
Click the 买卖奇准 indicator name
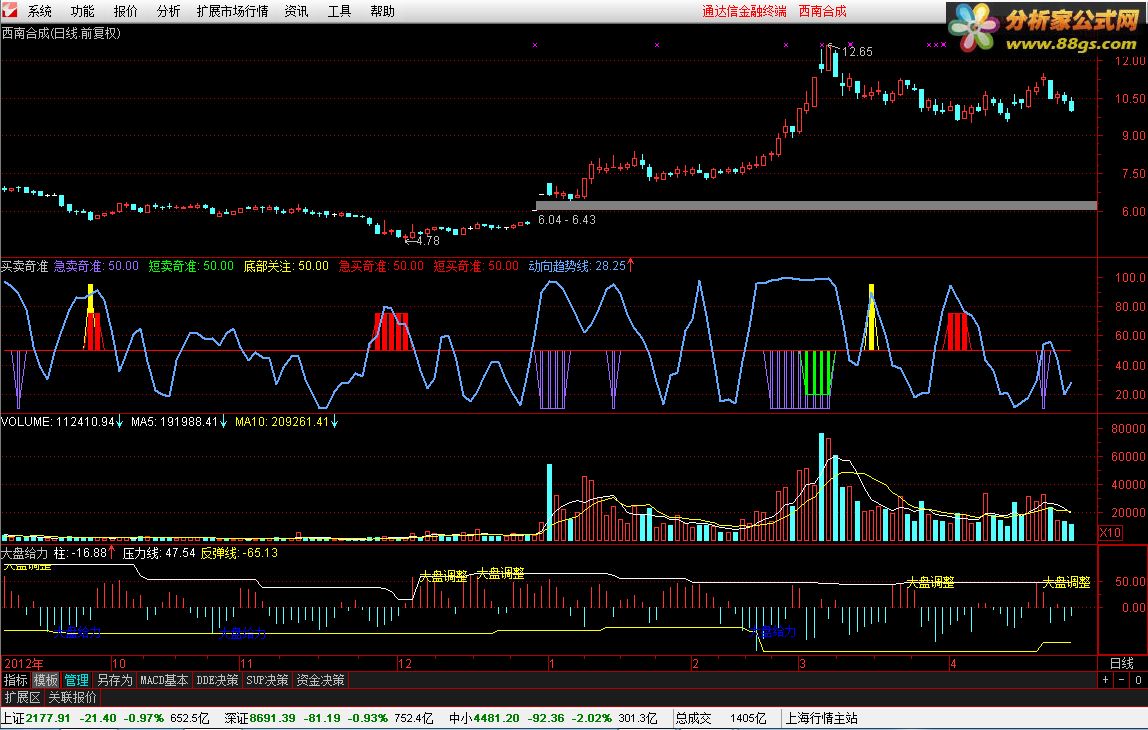tap(24, 266)
